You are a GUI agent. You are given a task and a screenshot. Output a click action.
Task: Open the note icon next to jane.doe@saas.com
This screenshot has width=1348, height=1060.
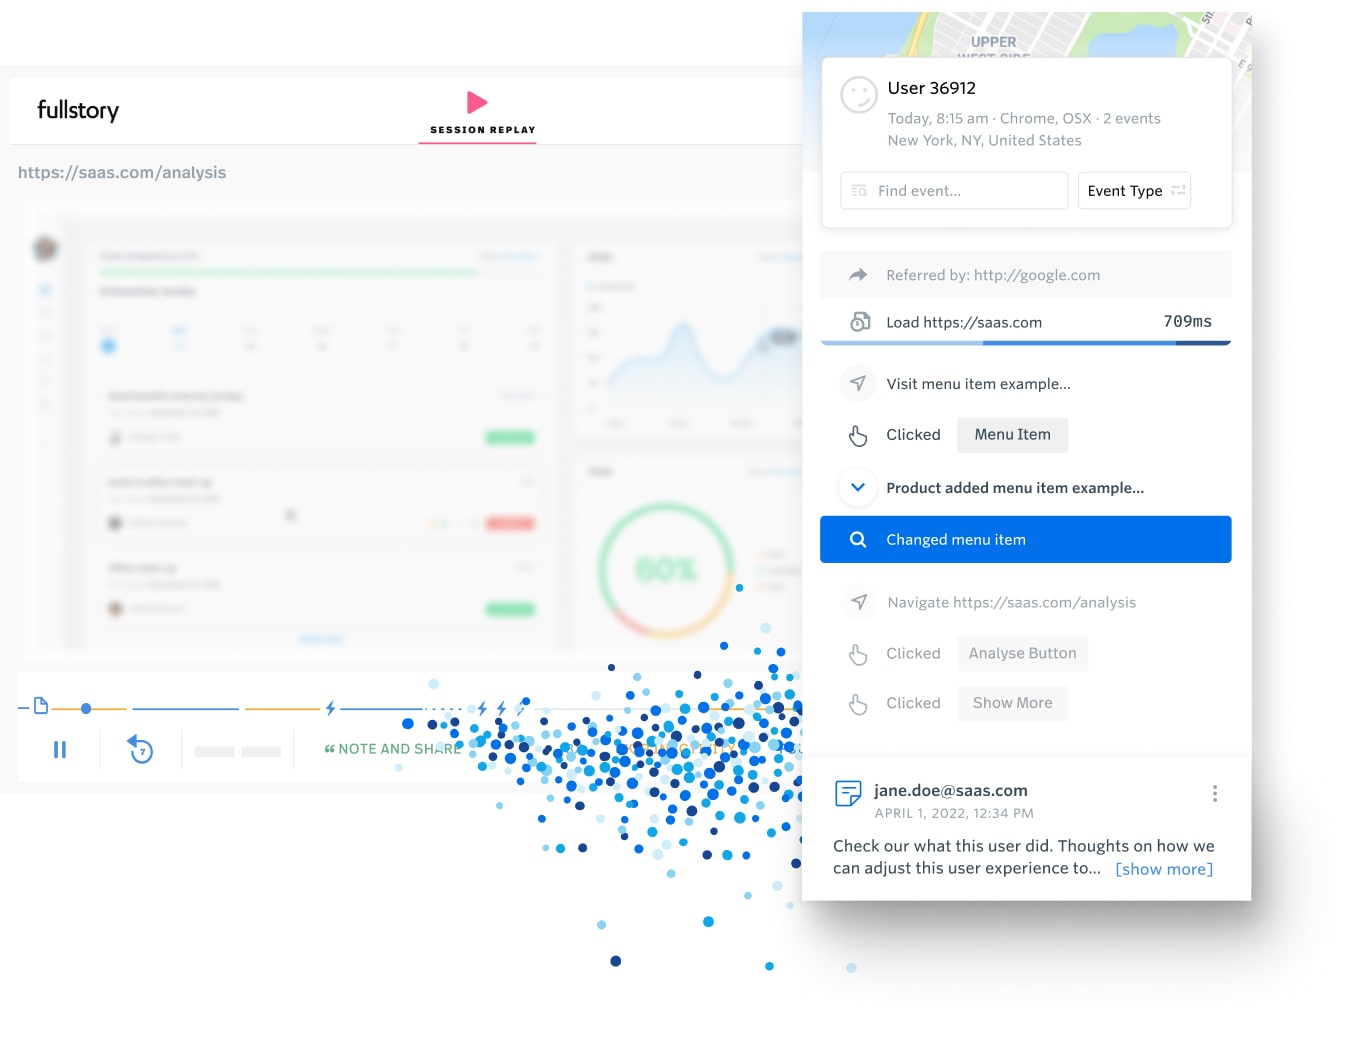tap(848, 793)
